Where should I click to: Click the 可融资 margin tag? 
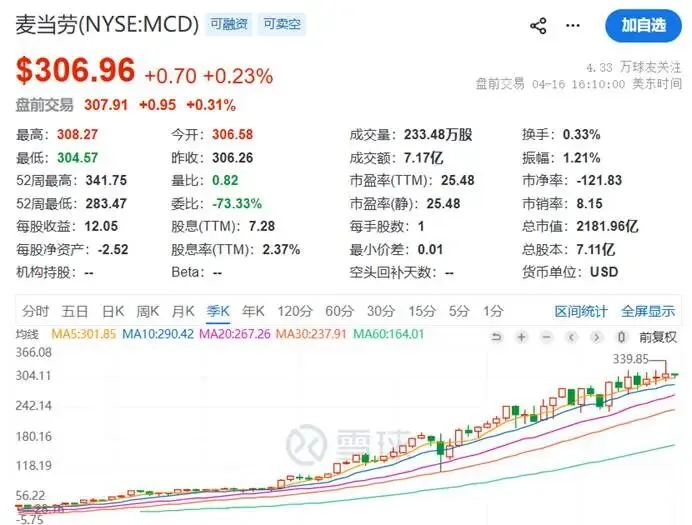pyautogui.click(x=229, y=24)
